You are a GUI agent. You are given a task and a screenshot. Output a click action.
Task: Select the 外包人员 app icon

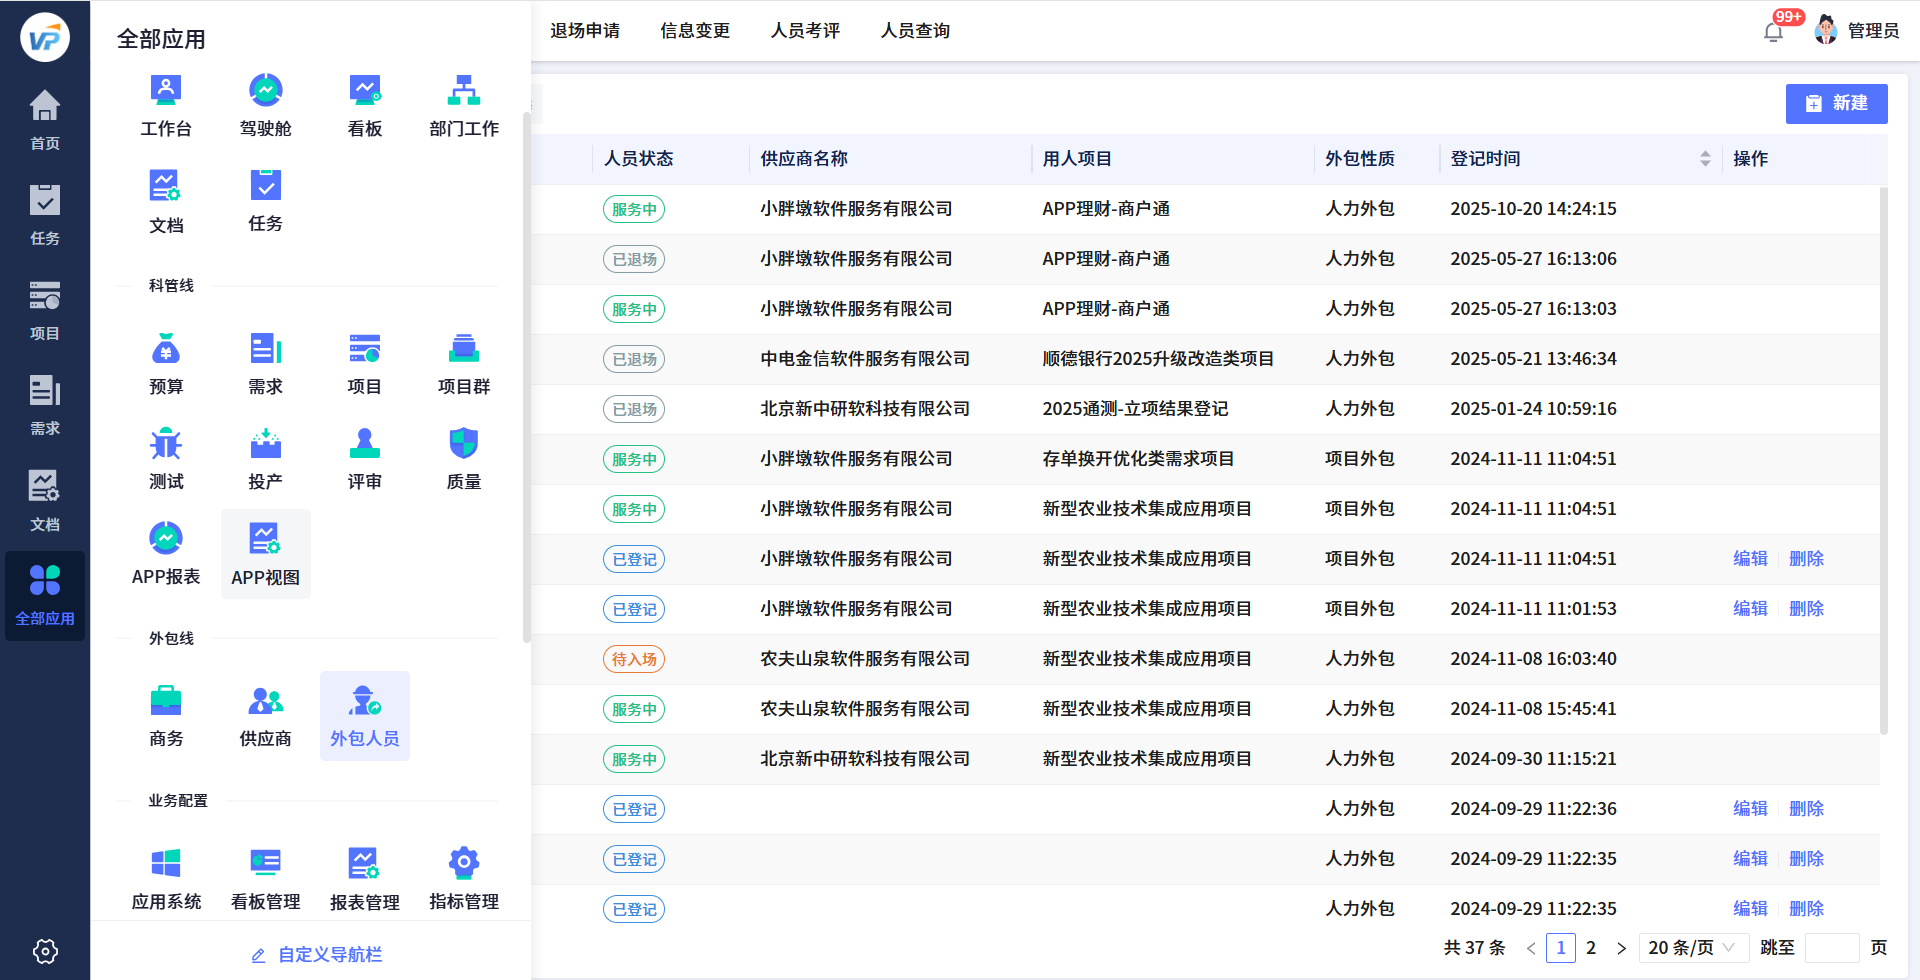364,714
